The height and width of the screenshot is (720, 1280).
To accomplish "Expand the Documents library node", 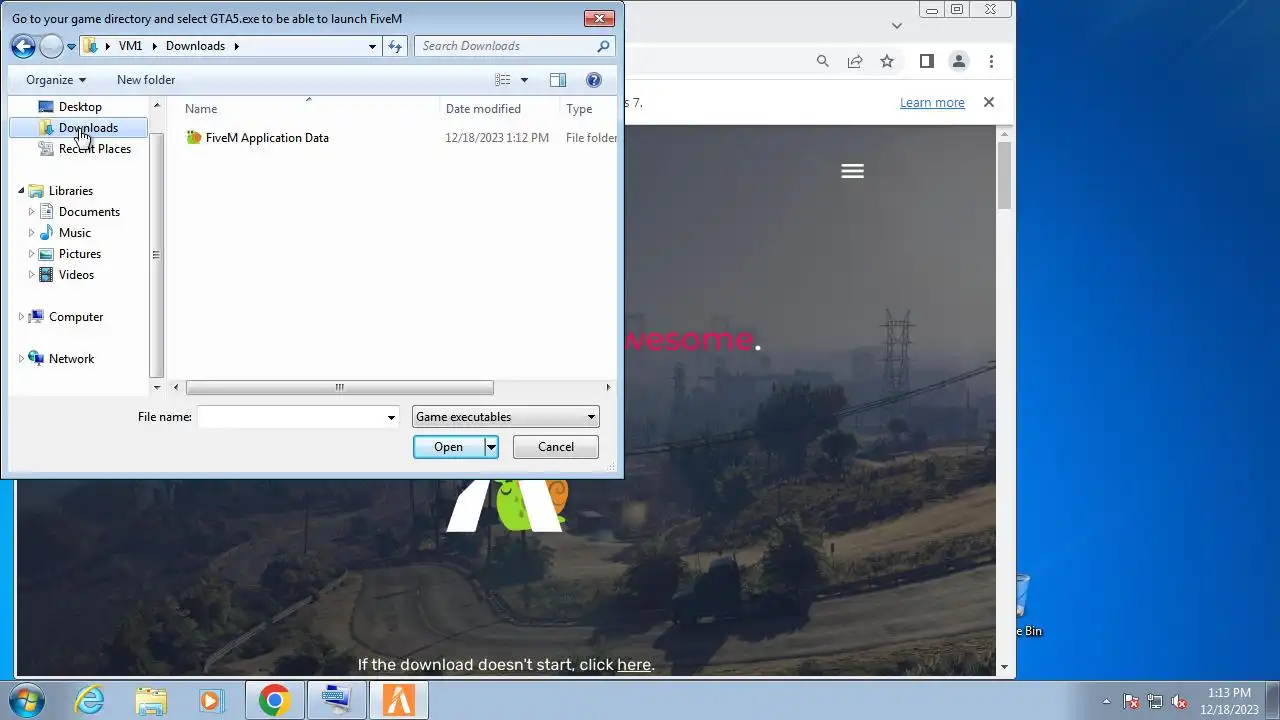I will click(31, 212).
